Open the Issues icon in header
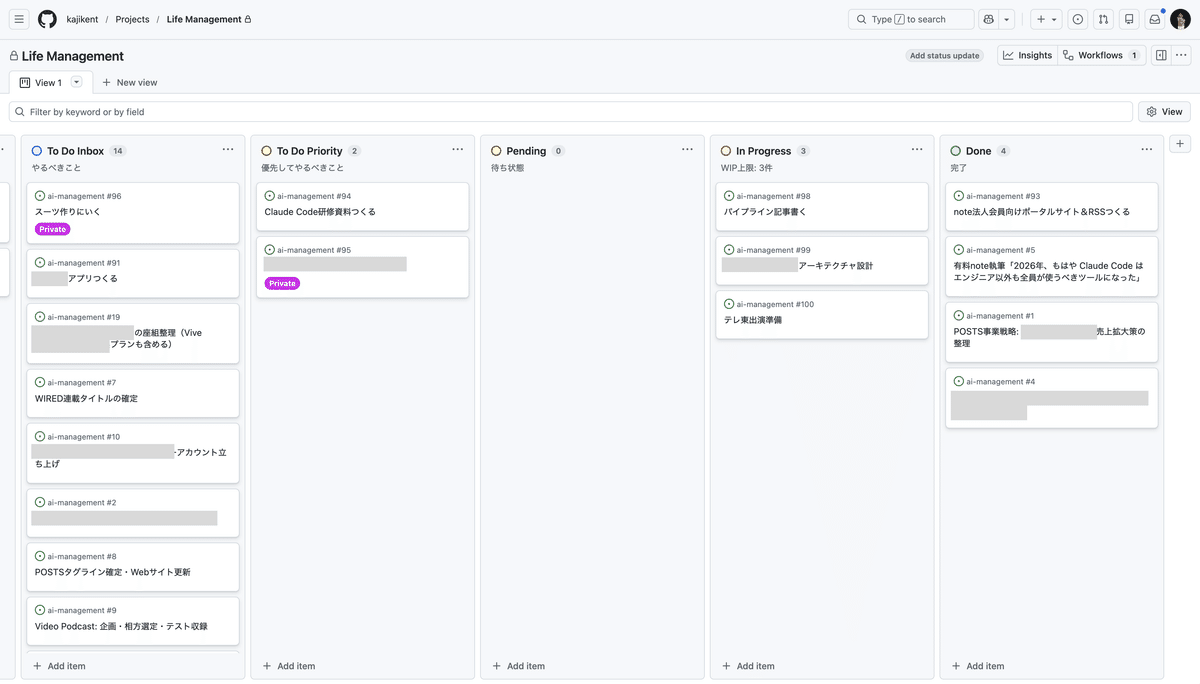This screenshot has height=684, width=1200. point(1077,19)
